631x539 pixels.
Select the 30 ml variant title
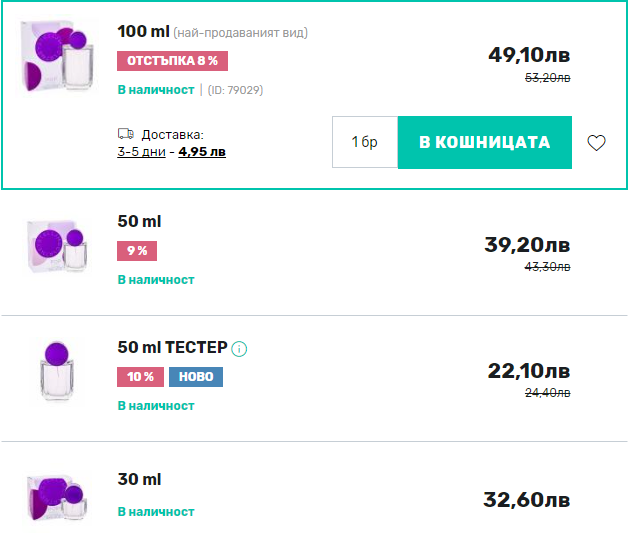[139, 480]
